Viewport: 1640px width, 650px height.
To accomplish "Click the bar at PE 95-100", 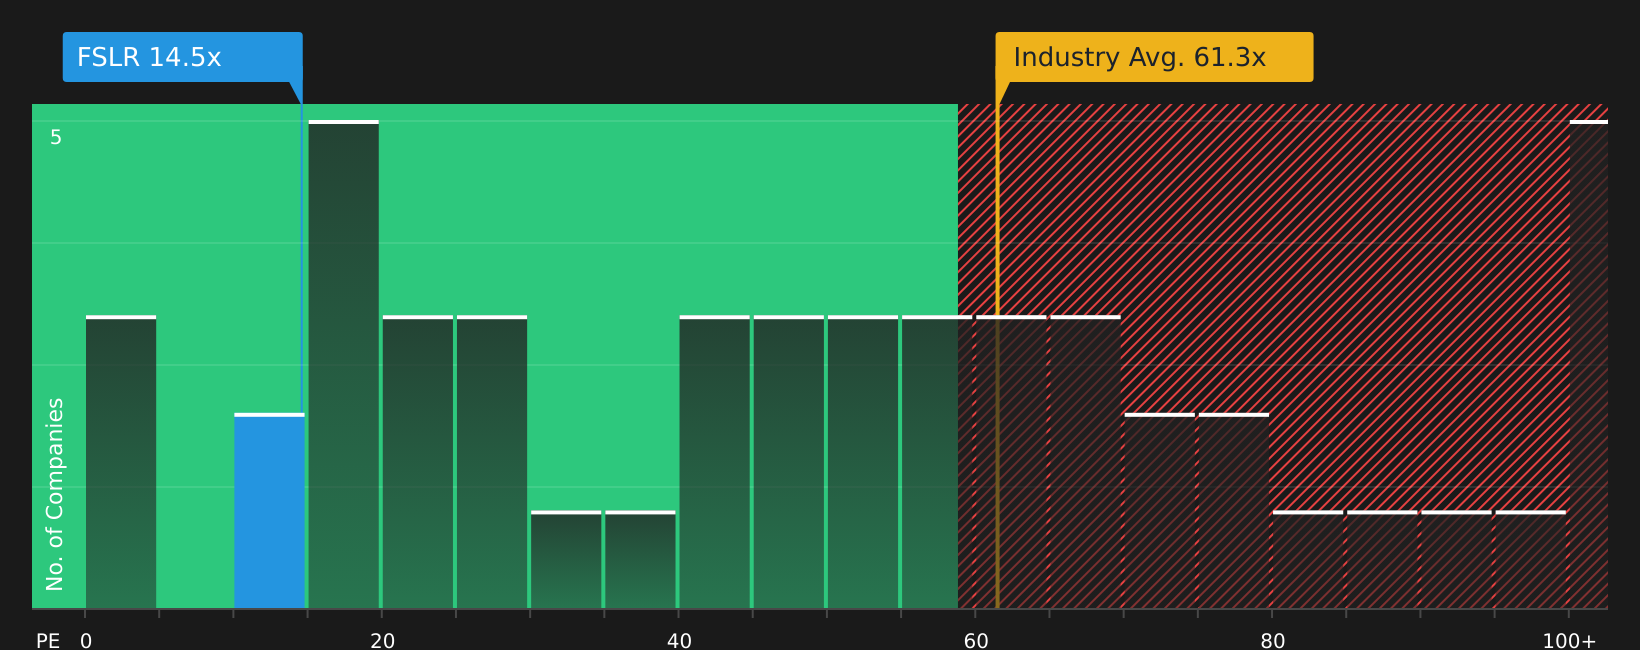I will (1531, 560).
